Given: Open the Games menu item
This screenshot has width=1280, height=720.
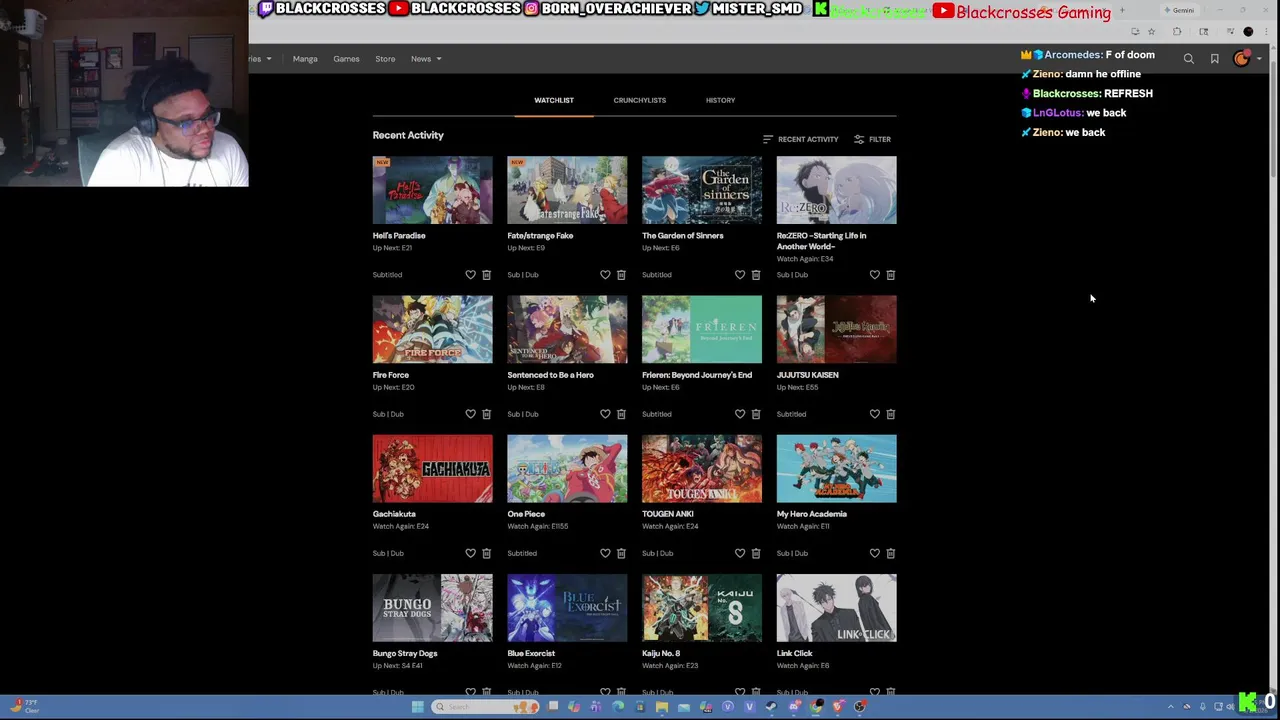Looking at the screenshot, I should click(x=346, y=59).
